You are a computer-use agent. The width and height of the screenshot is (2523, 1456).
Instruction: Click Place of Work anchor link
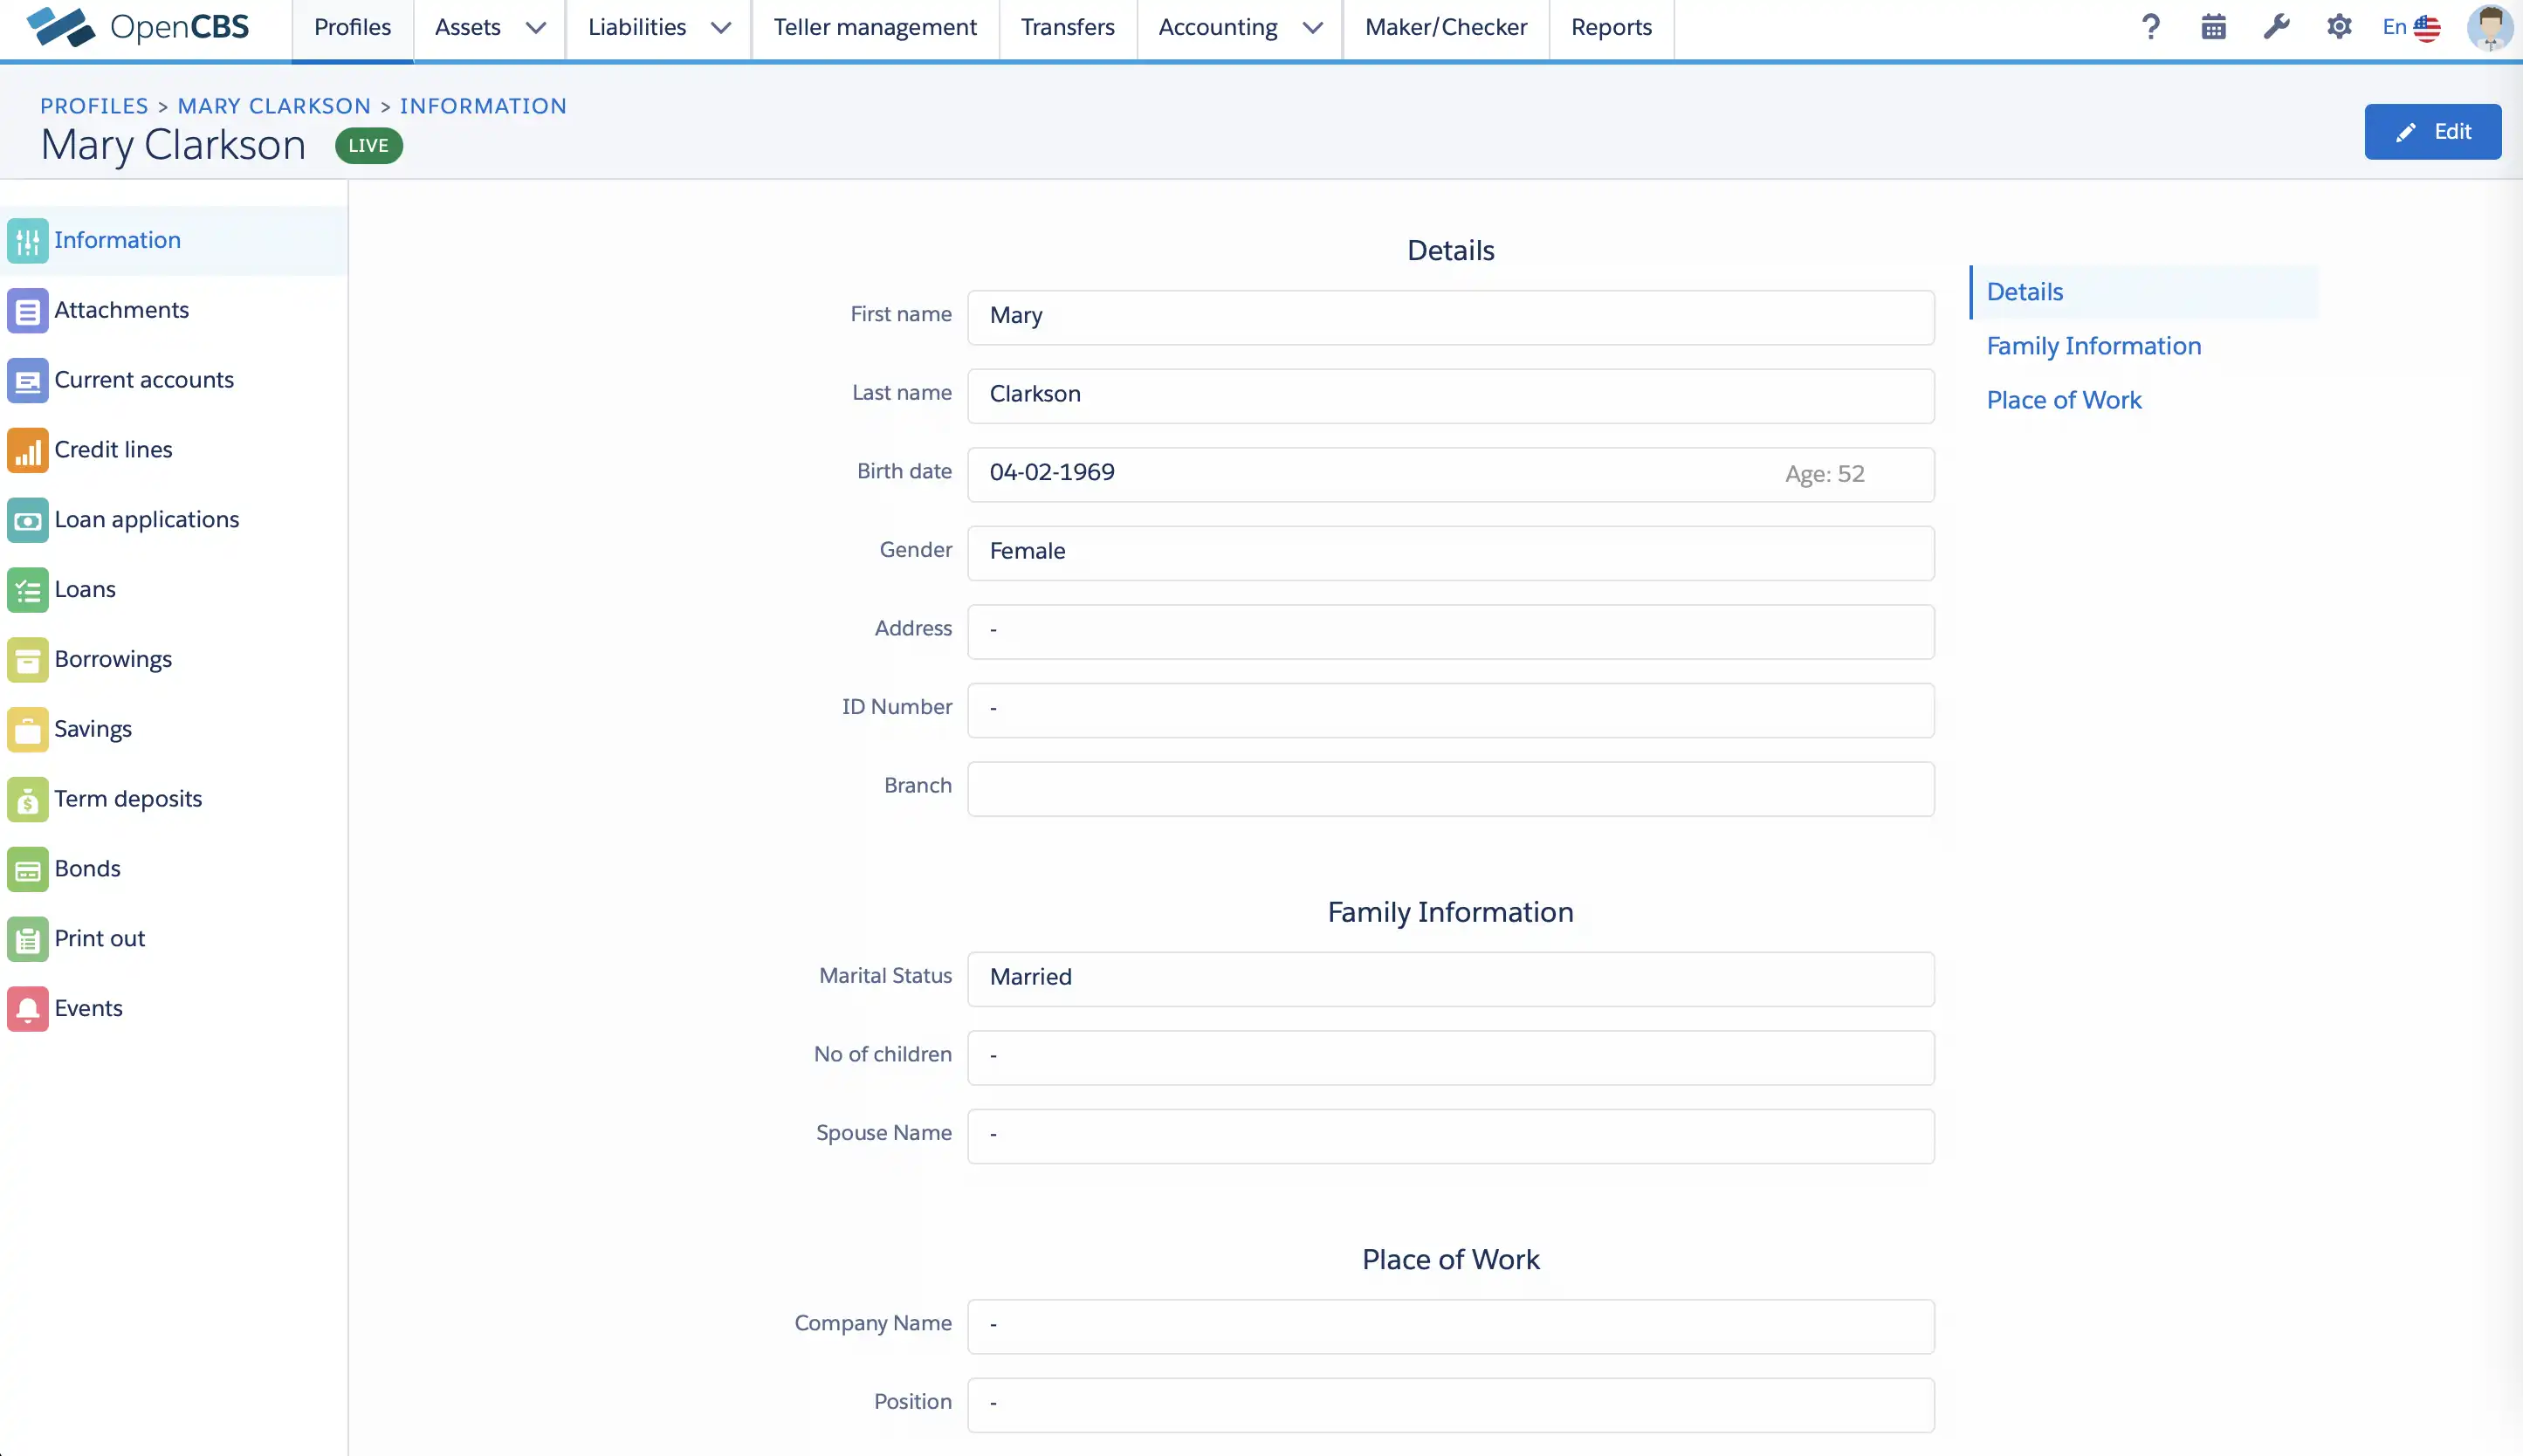point(2064,399)
